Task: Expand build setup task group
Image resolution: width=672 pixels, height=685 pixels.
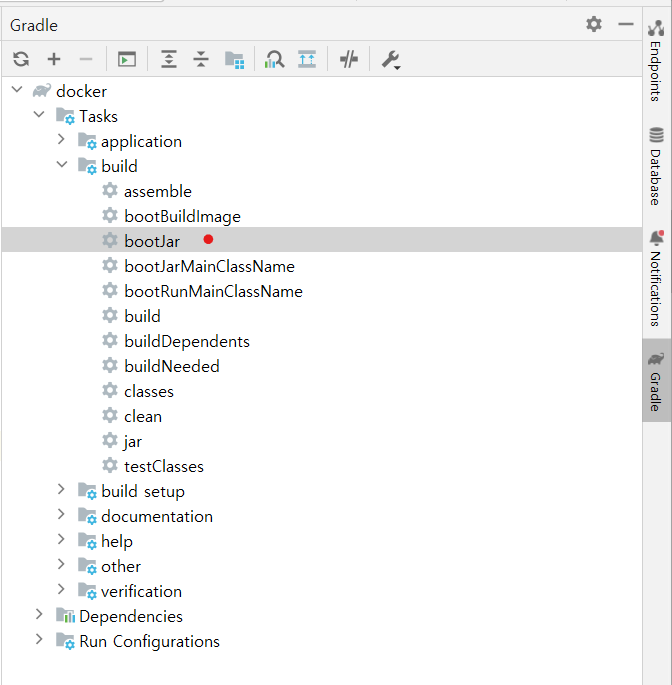Action: (61, 489)
